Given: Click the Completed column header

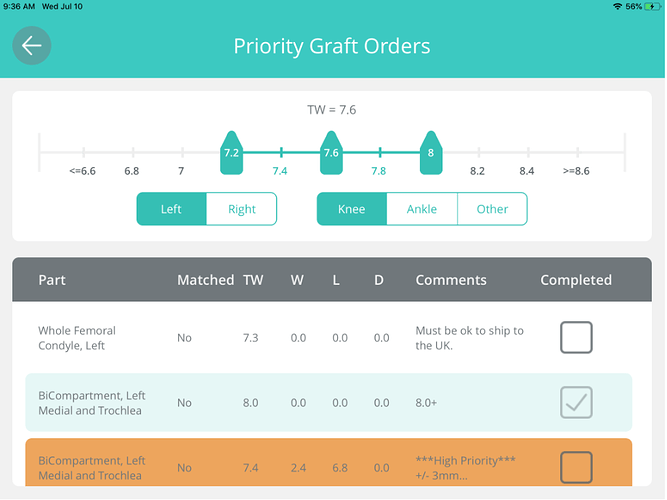Looking at the screenshot, I should [576, 280].
